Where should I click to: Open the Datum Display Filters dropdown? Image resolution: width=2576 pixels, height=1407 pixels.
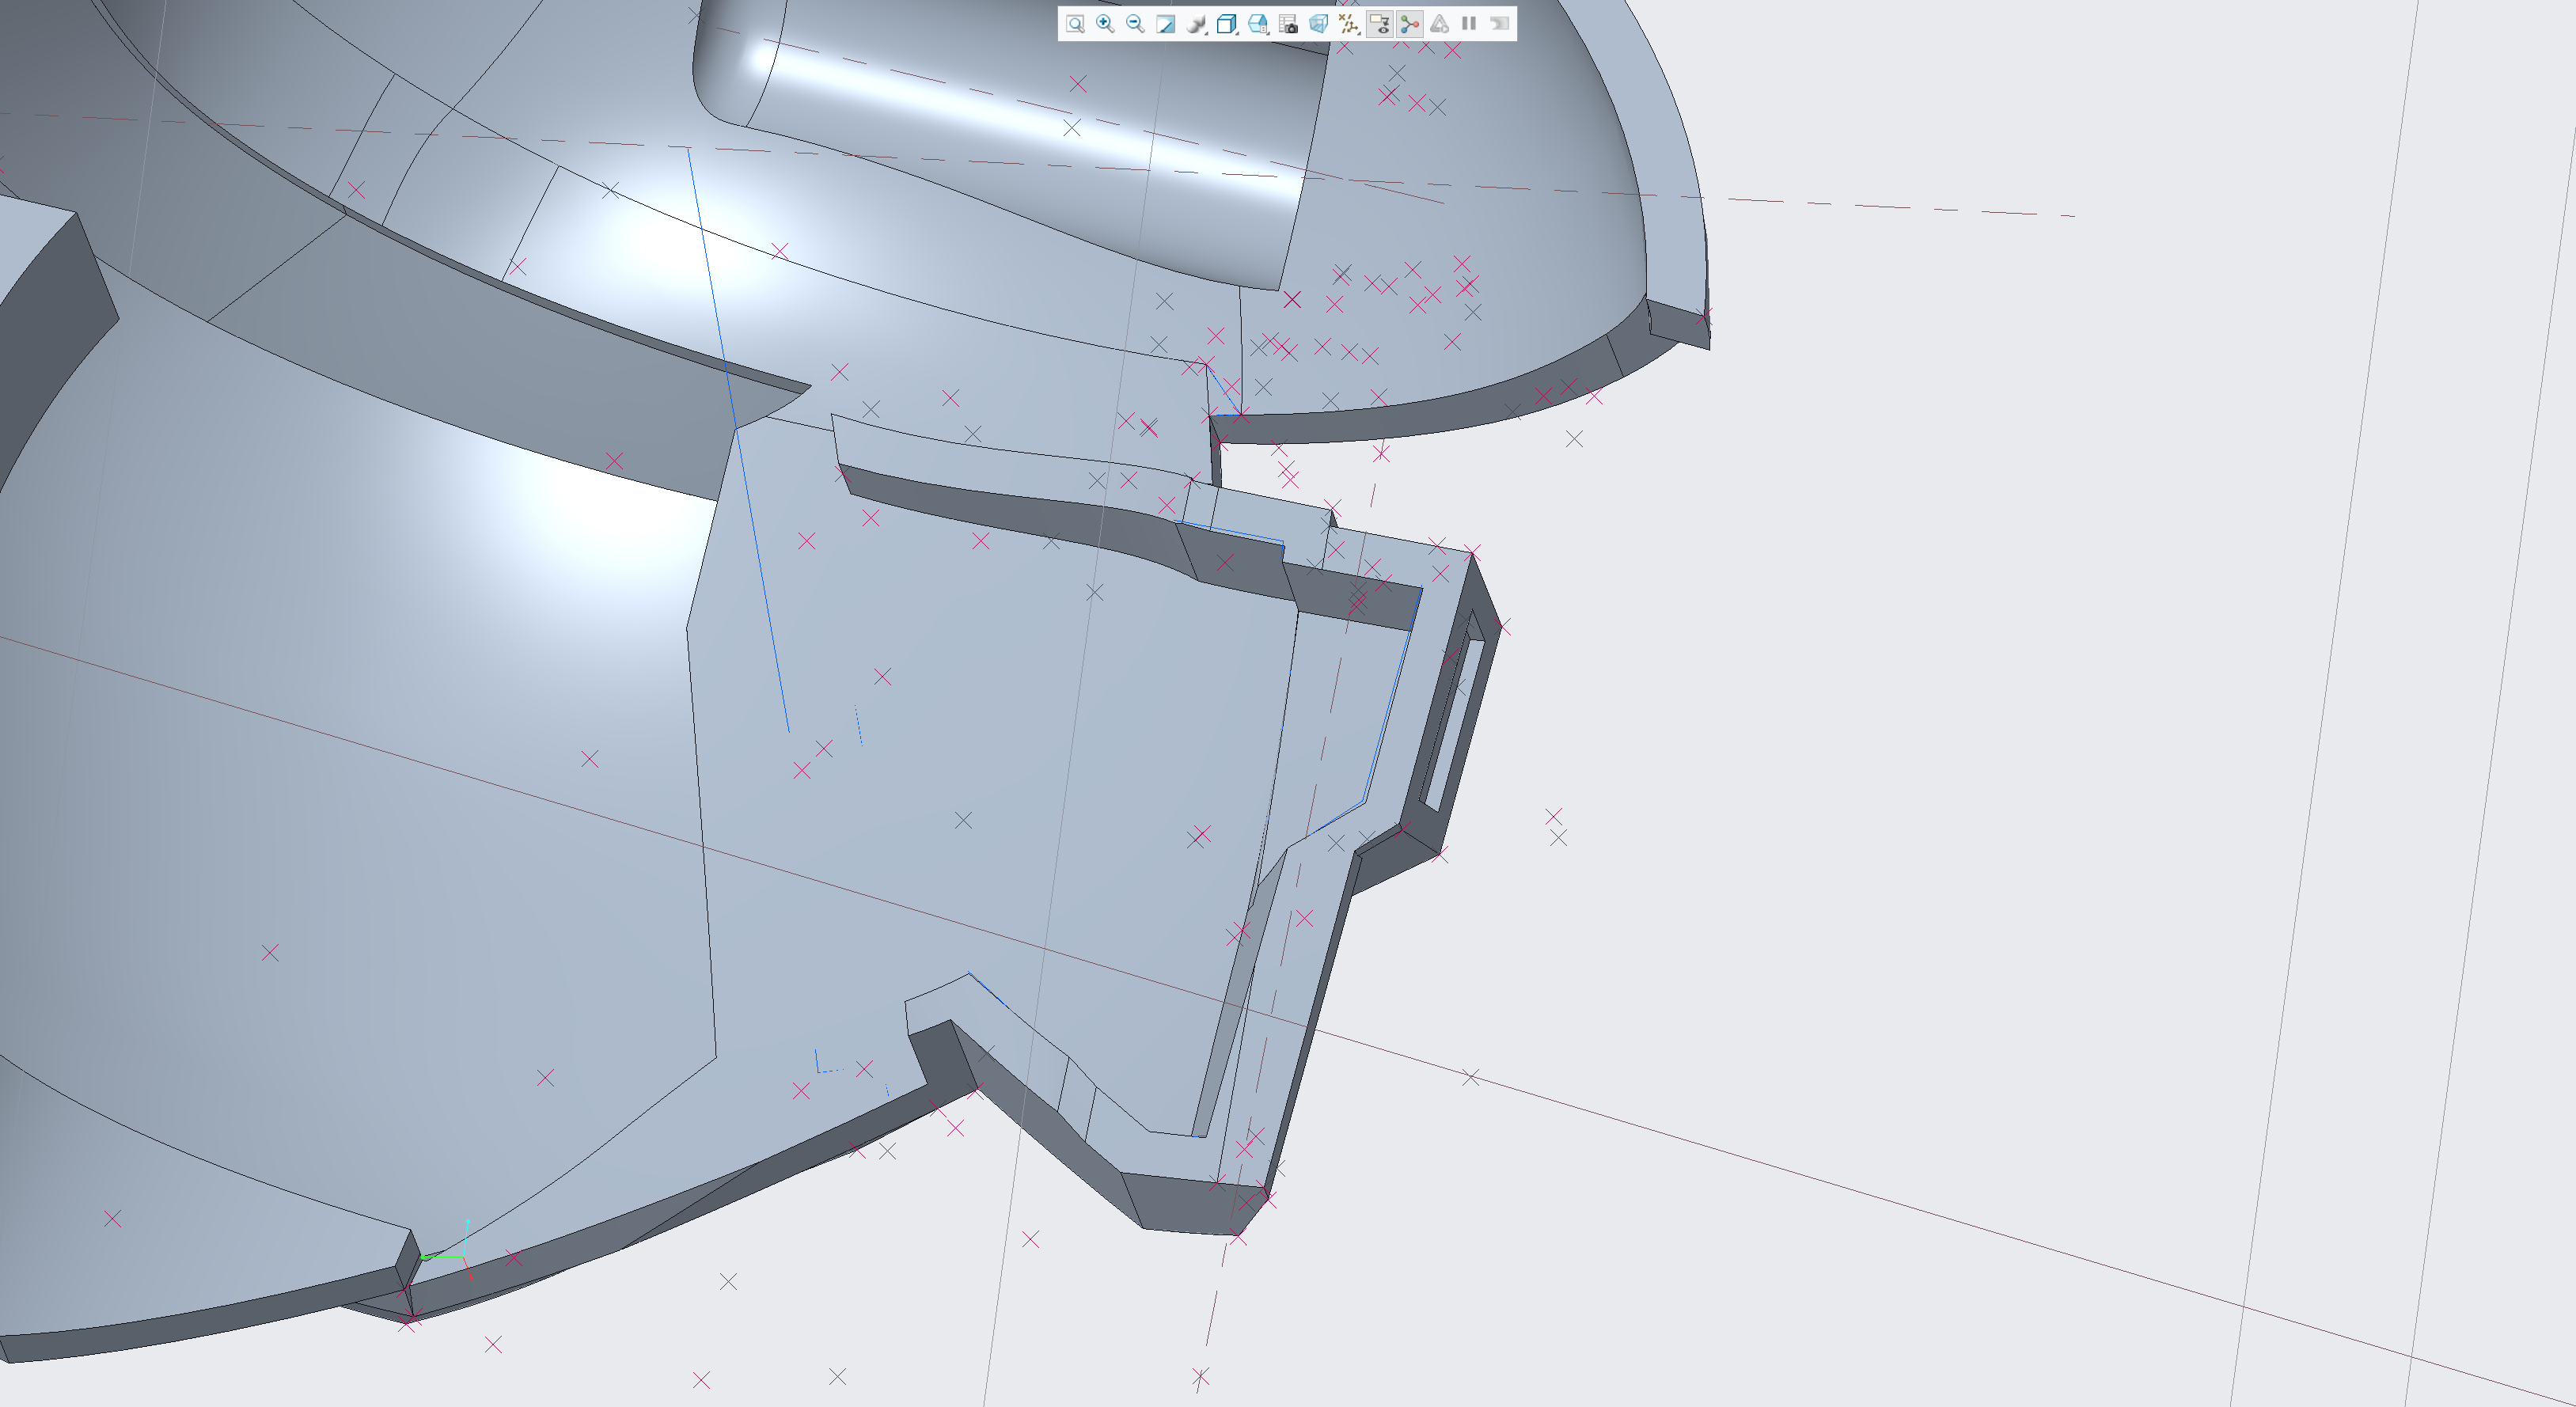[x=1349, y=24]
